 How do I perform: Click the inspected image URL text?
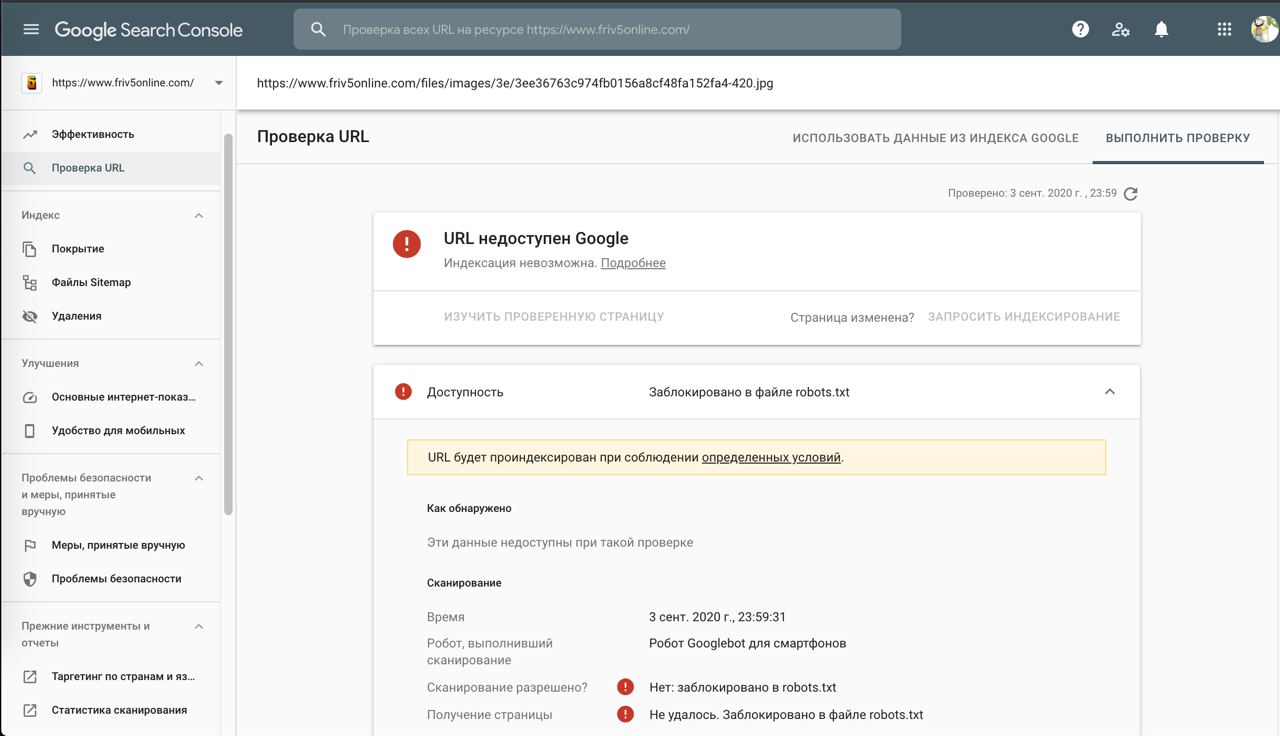point(515,83)
